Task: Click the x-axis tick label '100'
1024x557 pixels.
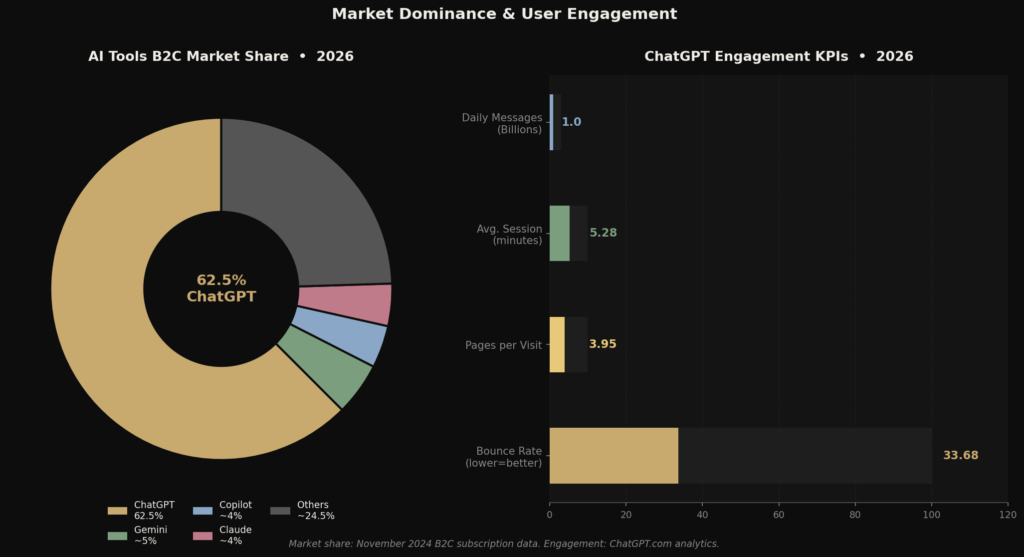Action: point(931,515)
